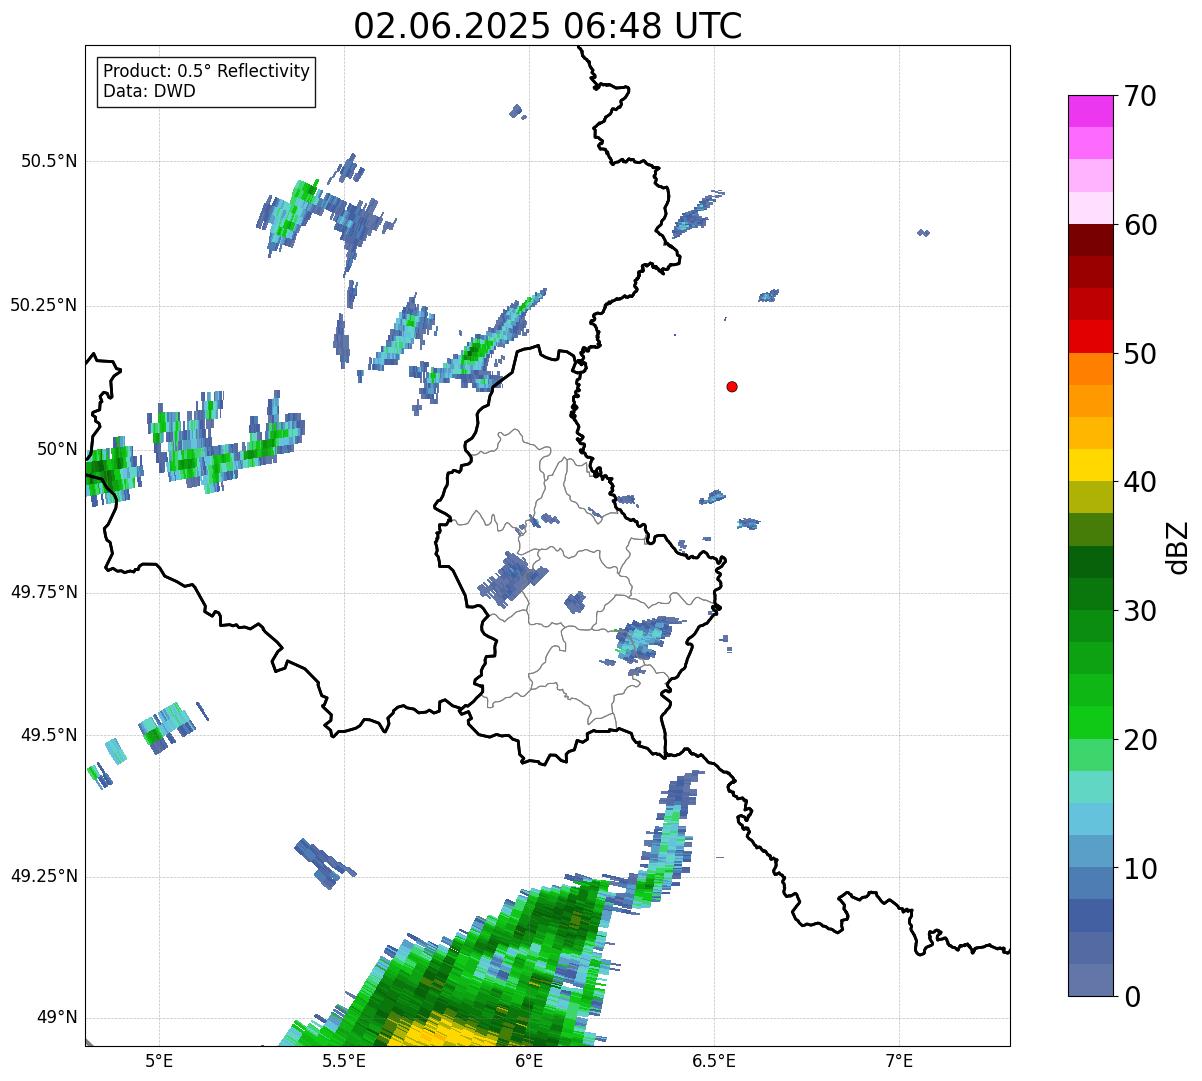Click the 49.5°N latitude label
Screen dimensions: 1202x1081
tap(49, 735)
